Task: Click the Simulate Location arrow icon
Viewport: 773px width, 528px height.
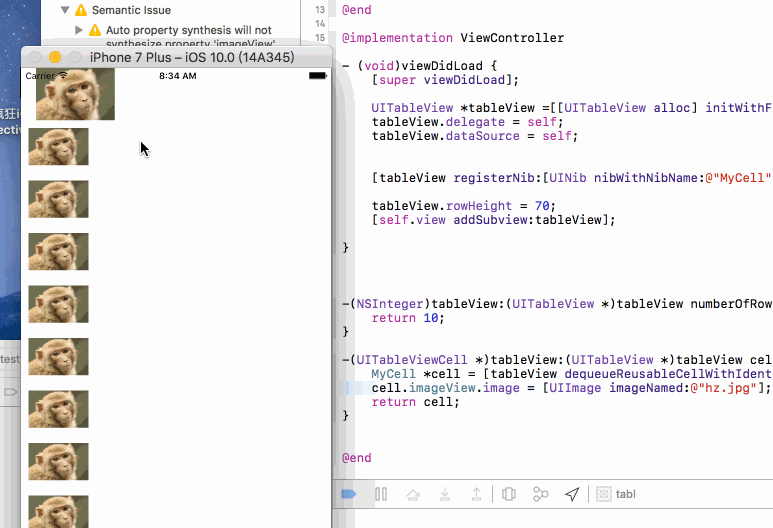Action: 572,494
